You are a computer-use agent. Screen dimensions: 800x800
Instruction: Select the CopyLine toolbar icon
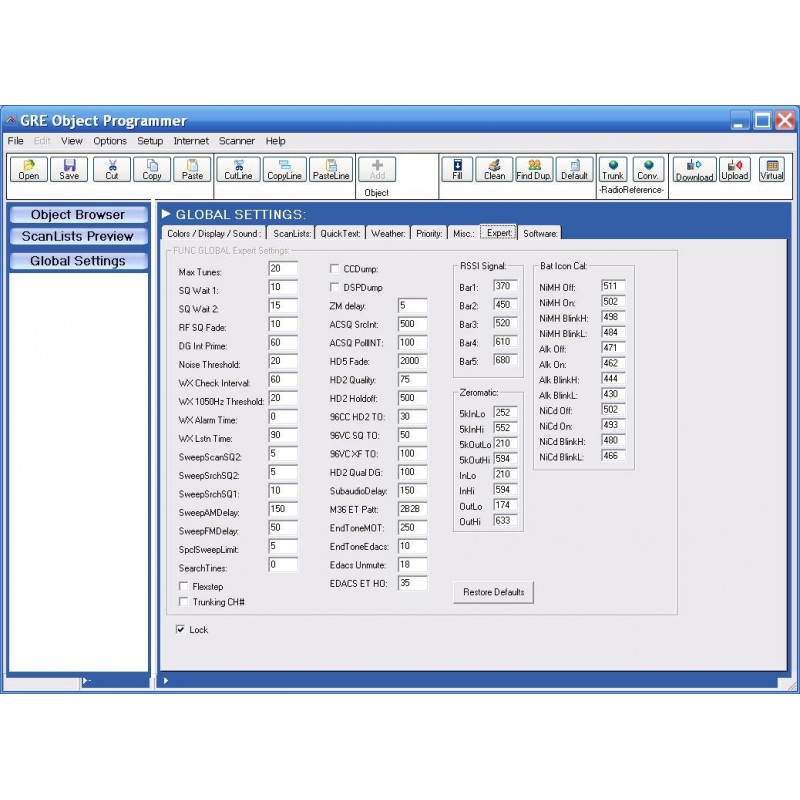point(284,170)
